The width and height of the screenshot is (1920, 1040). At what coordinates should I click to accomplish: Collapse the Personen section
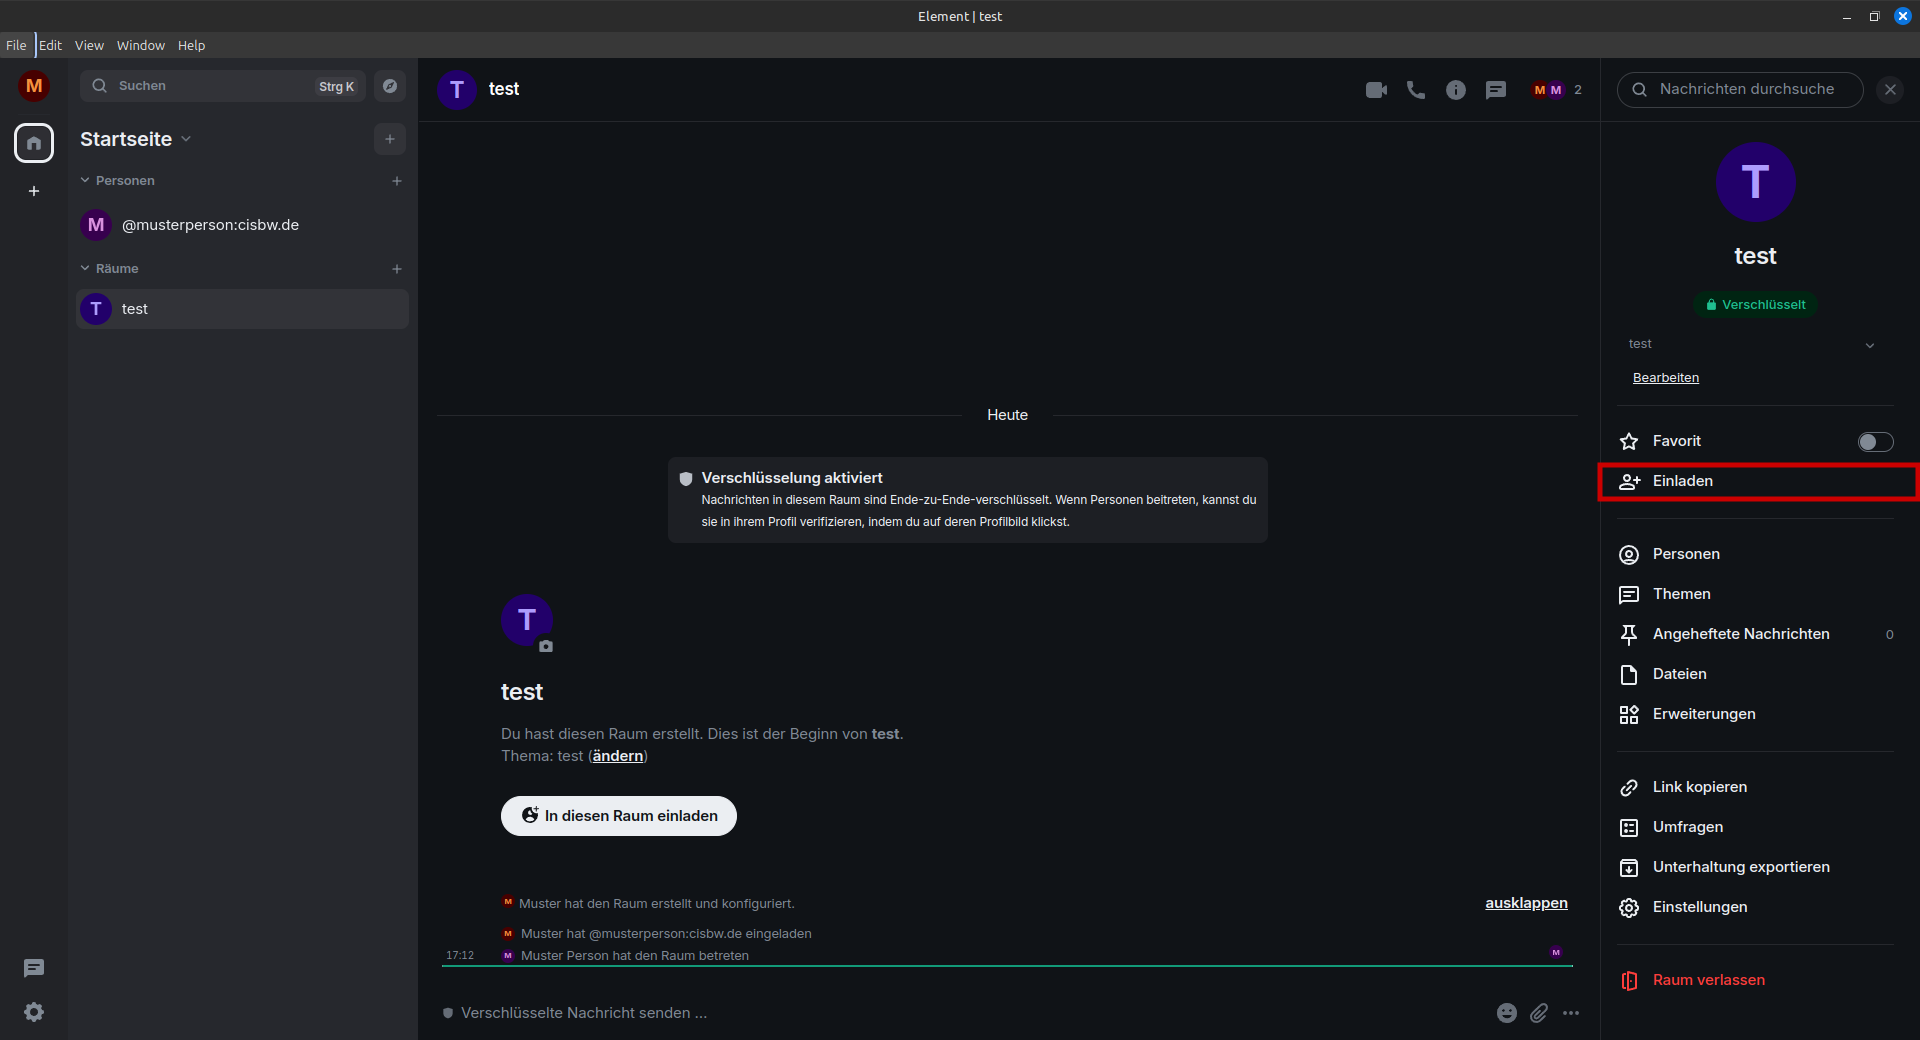click(x=86, y=181)
